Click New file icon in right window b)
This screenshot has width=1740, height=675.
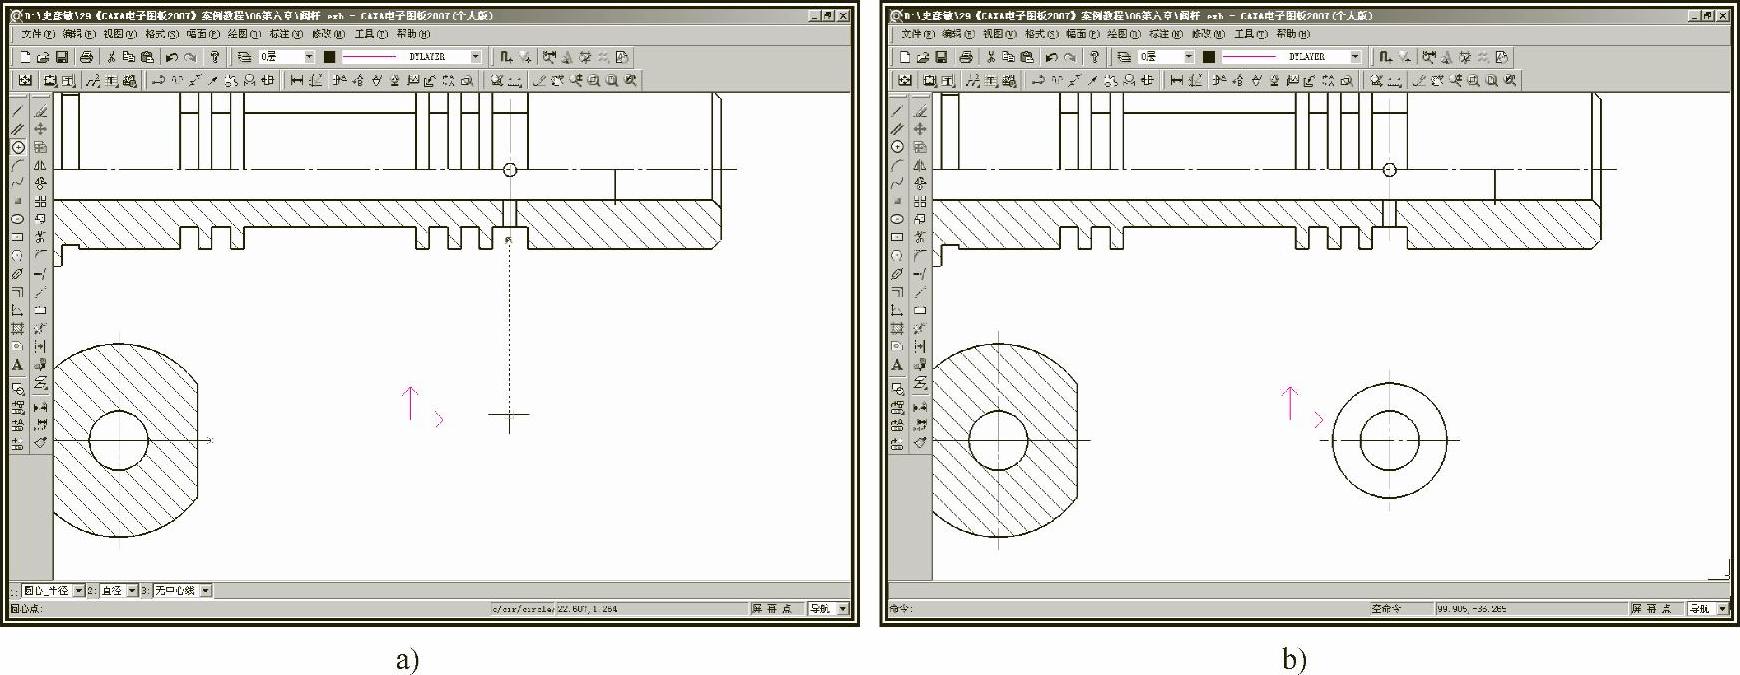[905, 57]
